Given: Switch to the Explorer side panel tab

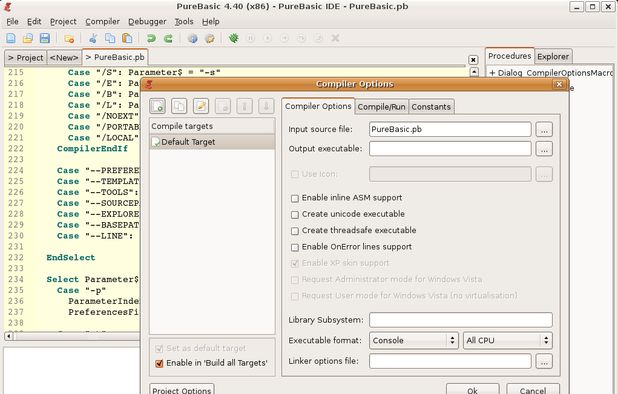Looking at the screenshot, I should coord(553,56).
